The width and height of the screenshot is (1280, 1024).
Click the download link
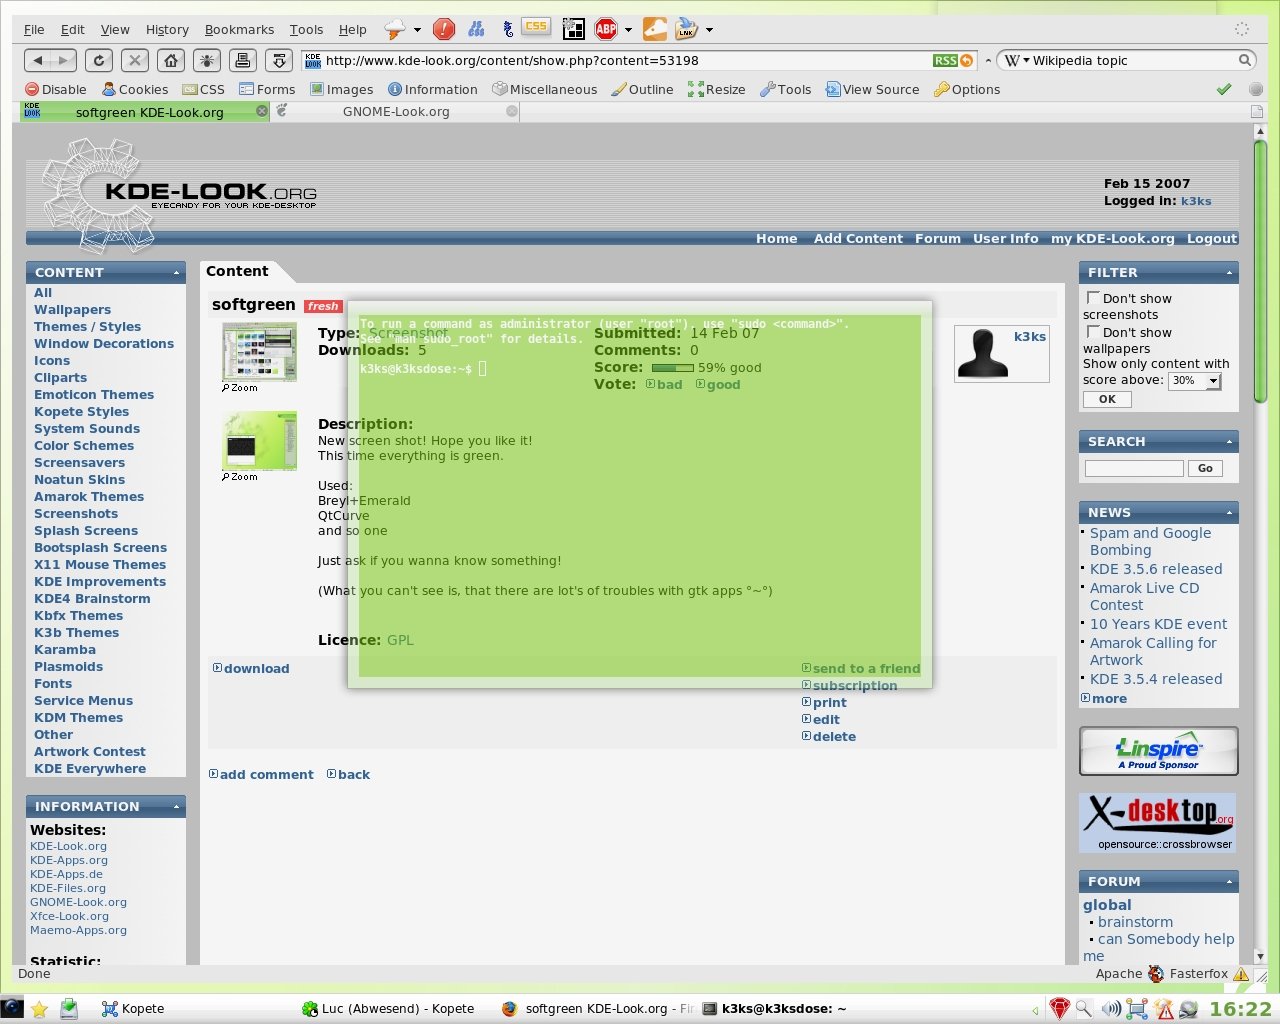pyautogui.click(x=251, y=668)
